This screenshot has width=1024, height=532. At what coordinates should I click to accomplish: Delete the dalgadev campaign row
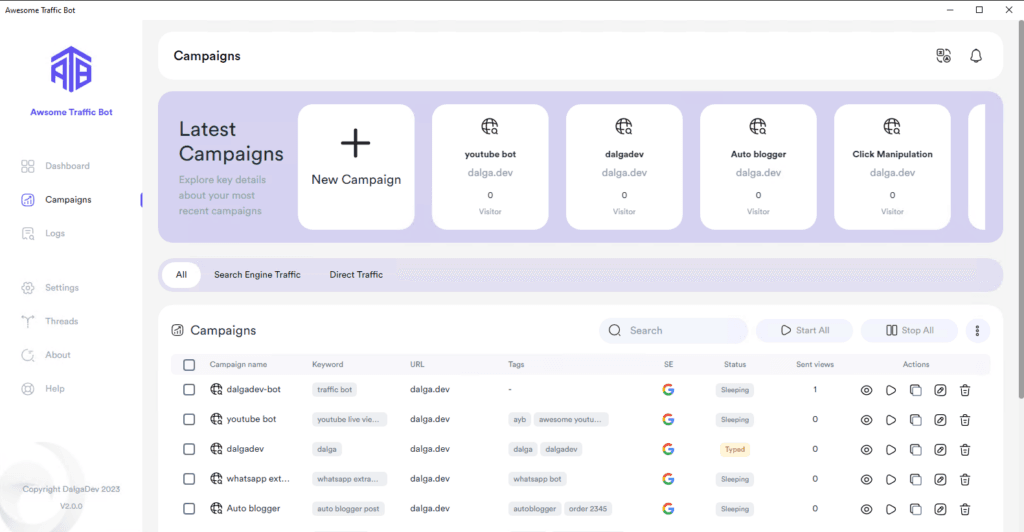[x=965, y=450]
